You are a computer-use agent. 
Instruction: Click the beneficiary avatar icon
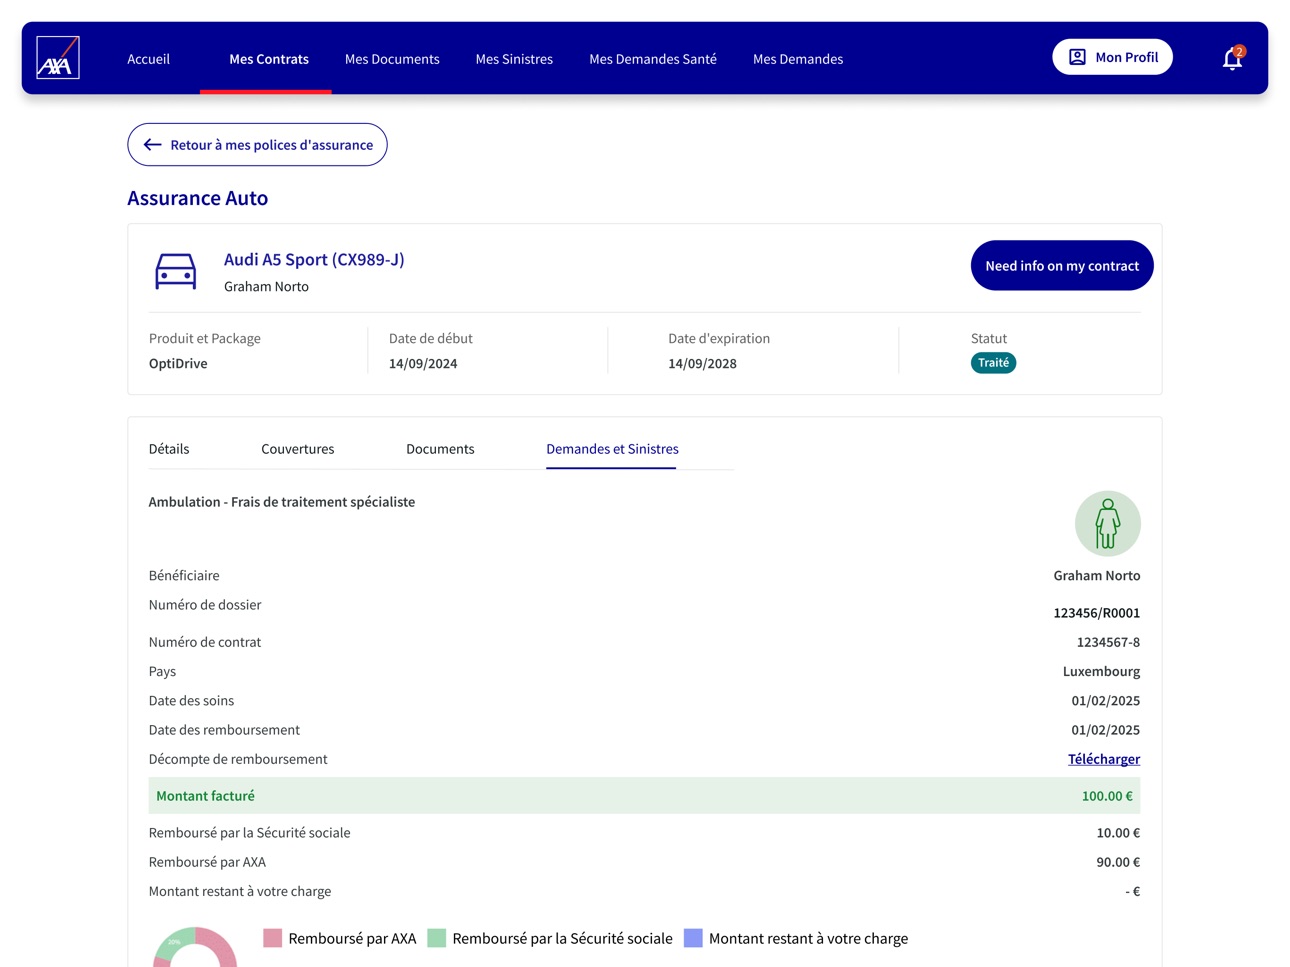pos(1107,523)
